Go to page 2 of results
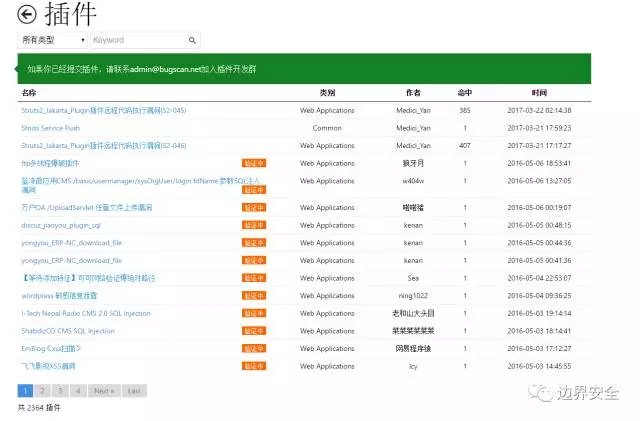The width and height of the screenshot is (640, 421). click(44, 391)
